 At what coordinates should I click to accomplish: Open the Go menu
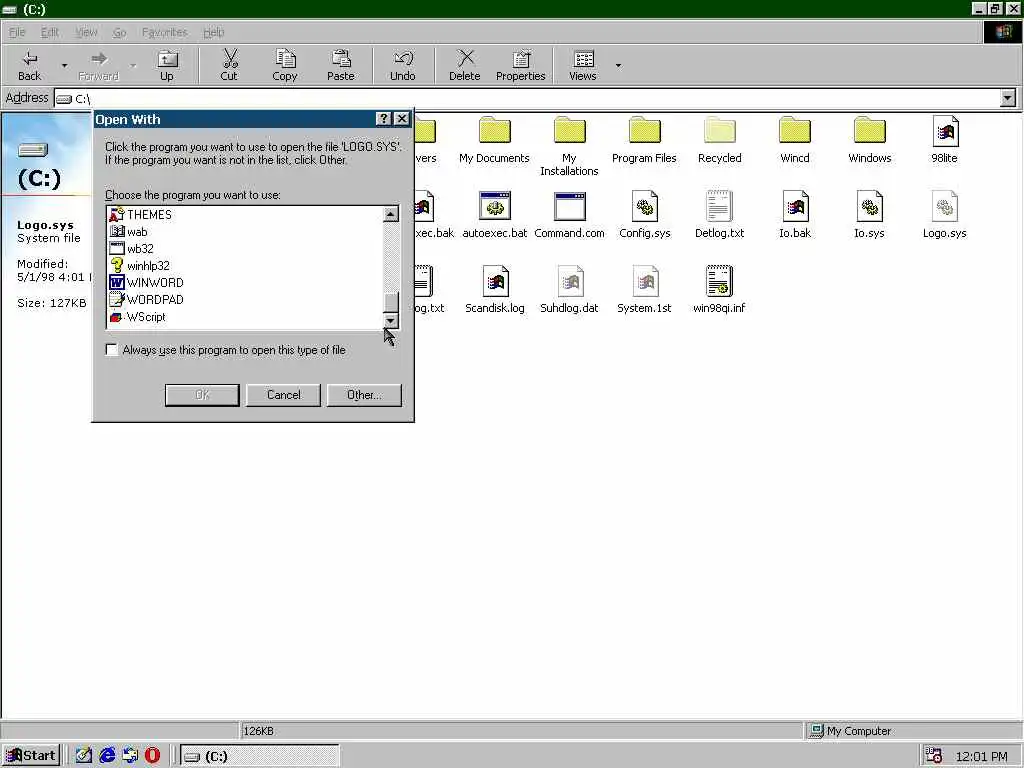[x=120, y=32]
